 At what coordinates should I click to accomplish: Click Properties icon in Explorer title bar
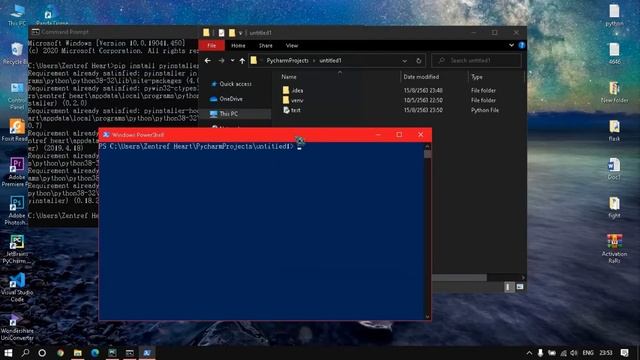[x=221, y=33]
